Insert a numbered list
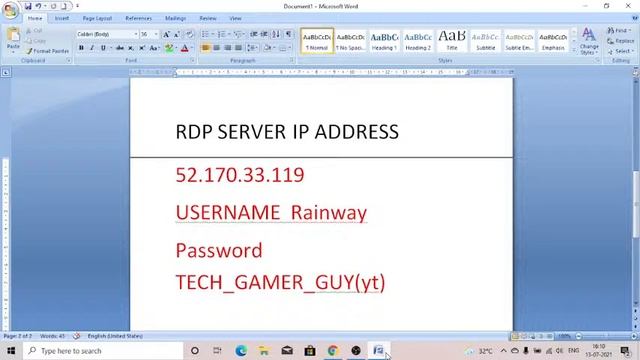This screenshot has height=360, width=640. click(222, 34)
